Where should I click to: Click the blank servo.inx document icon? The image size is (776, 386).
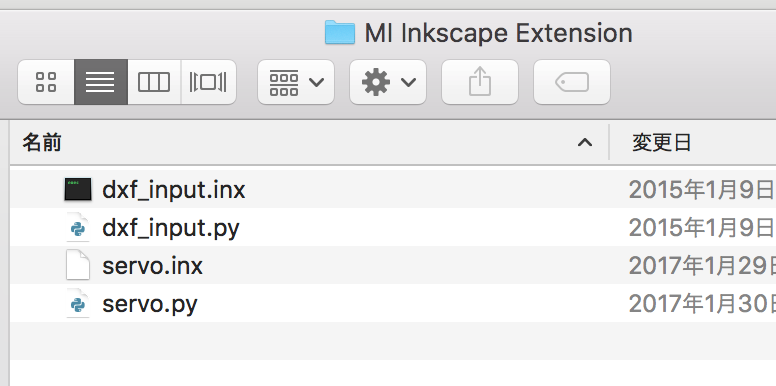[x=78, y=266]
